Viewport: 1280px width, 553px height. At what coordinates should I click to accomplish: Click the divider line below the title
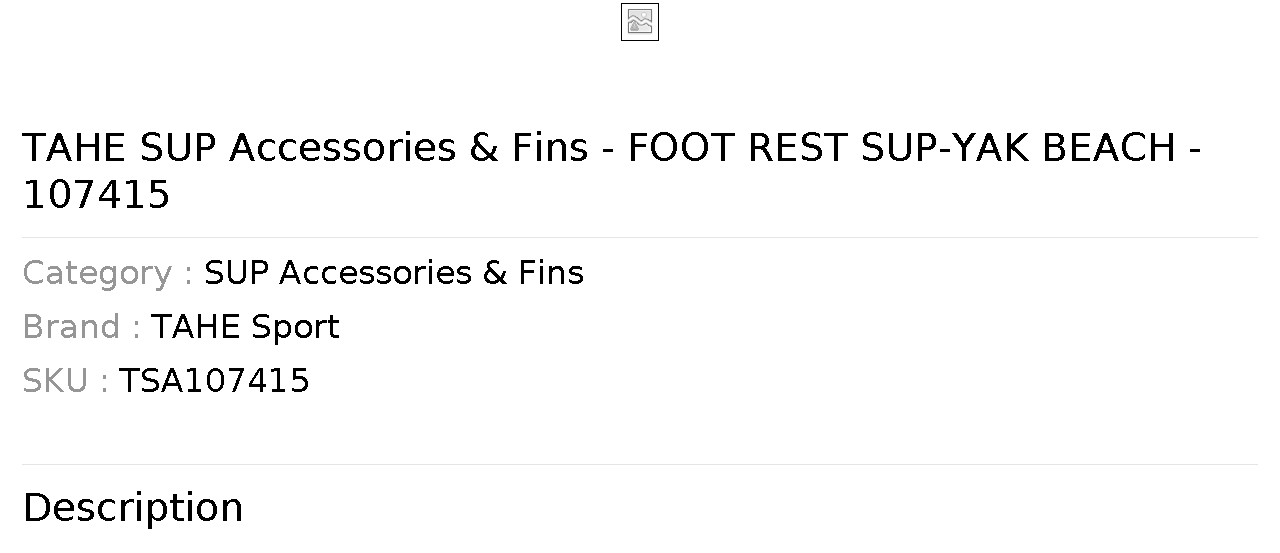[x=640, y=237]
